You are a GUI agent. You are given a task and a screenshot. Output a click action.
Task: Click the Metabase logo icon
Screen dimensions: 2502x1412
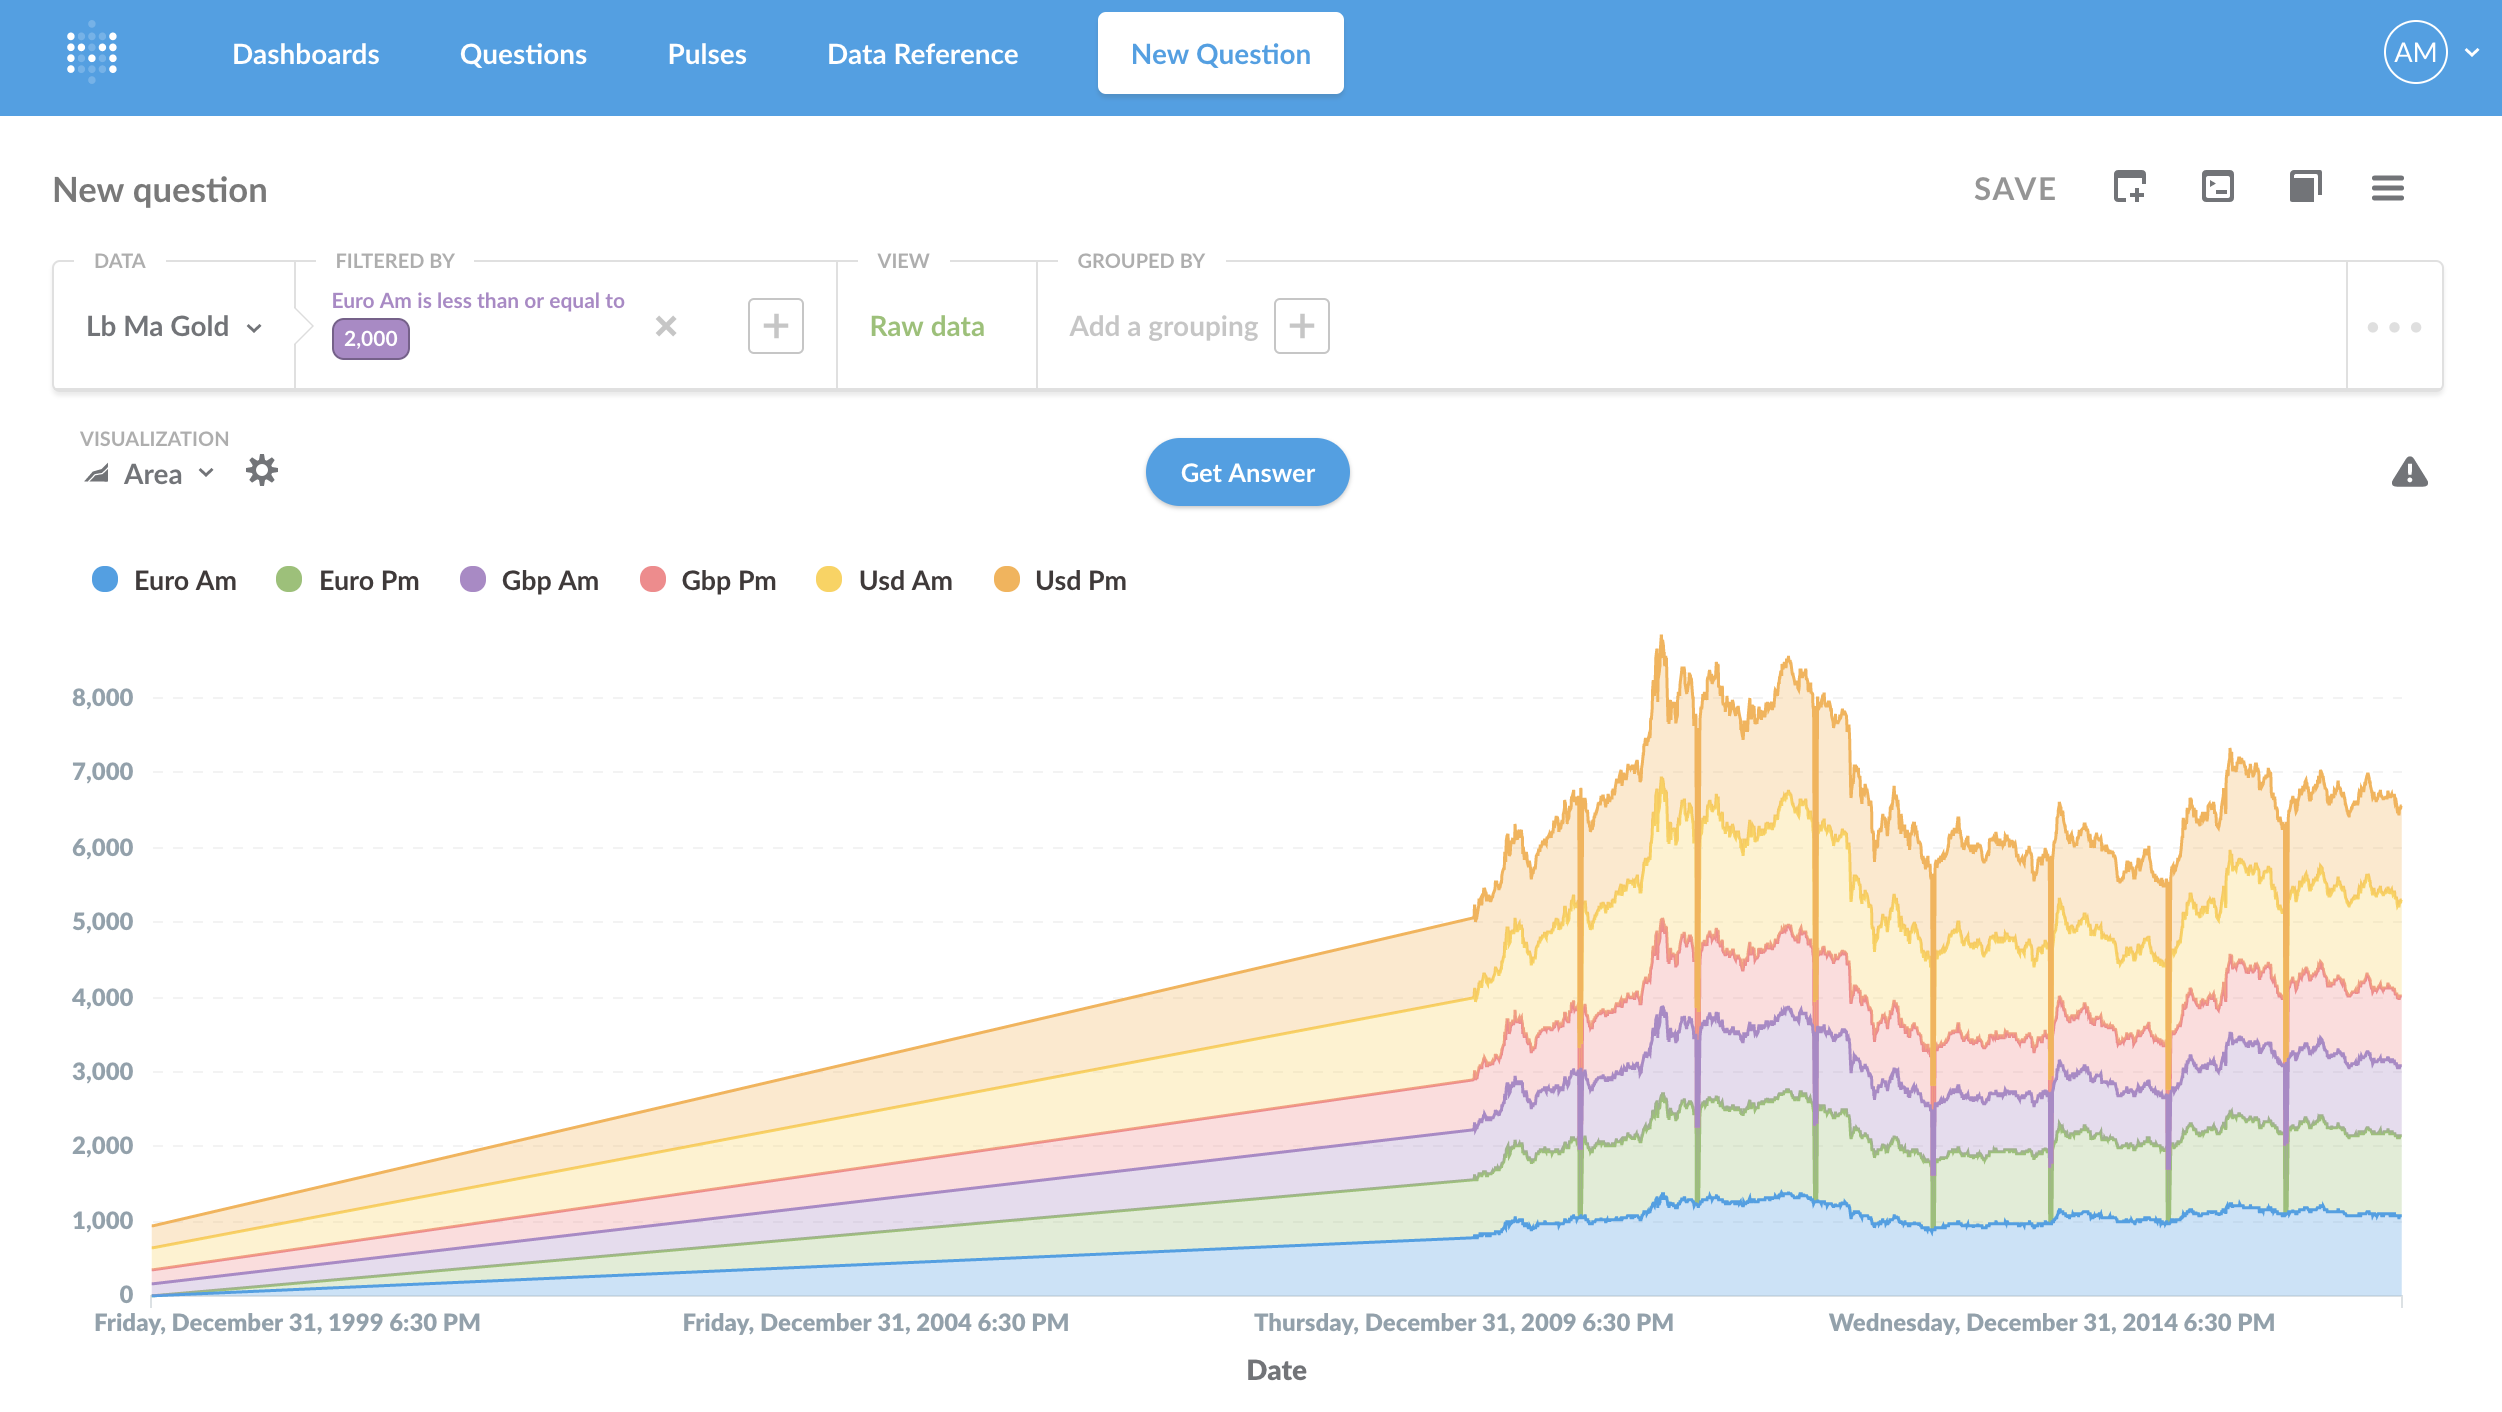[x=92, y=53]
